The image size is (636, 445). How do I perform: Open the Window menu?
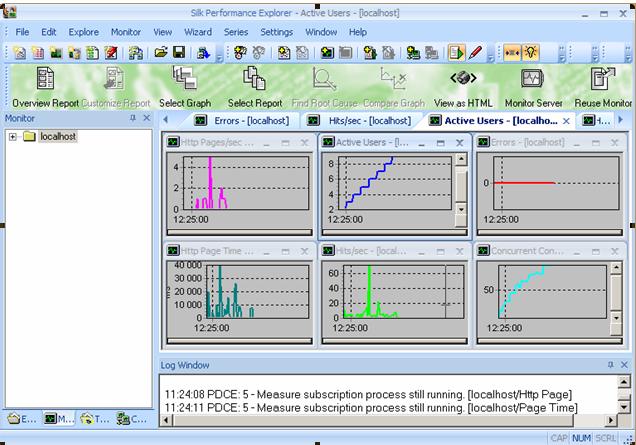(321, 32)
